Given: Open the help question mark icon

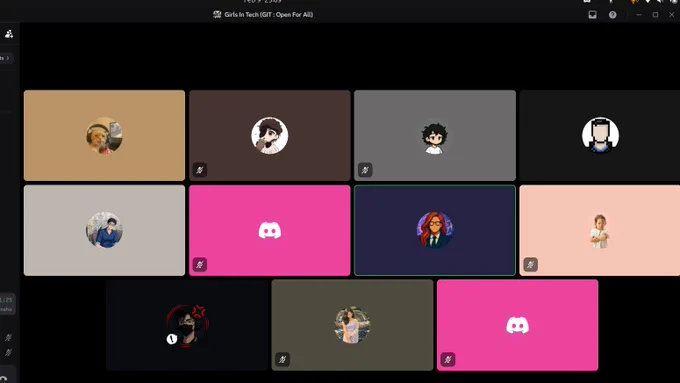Looking at the screenshot, I should (x=612, y=15).
